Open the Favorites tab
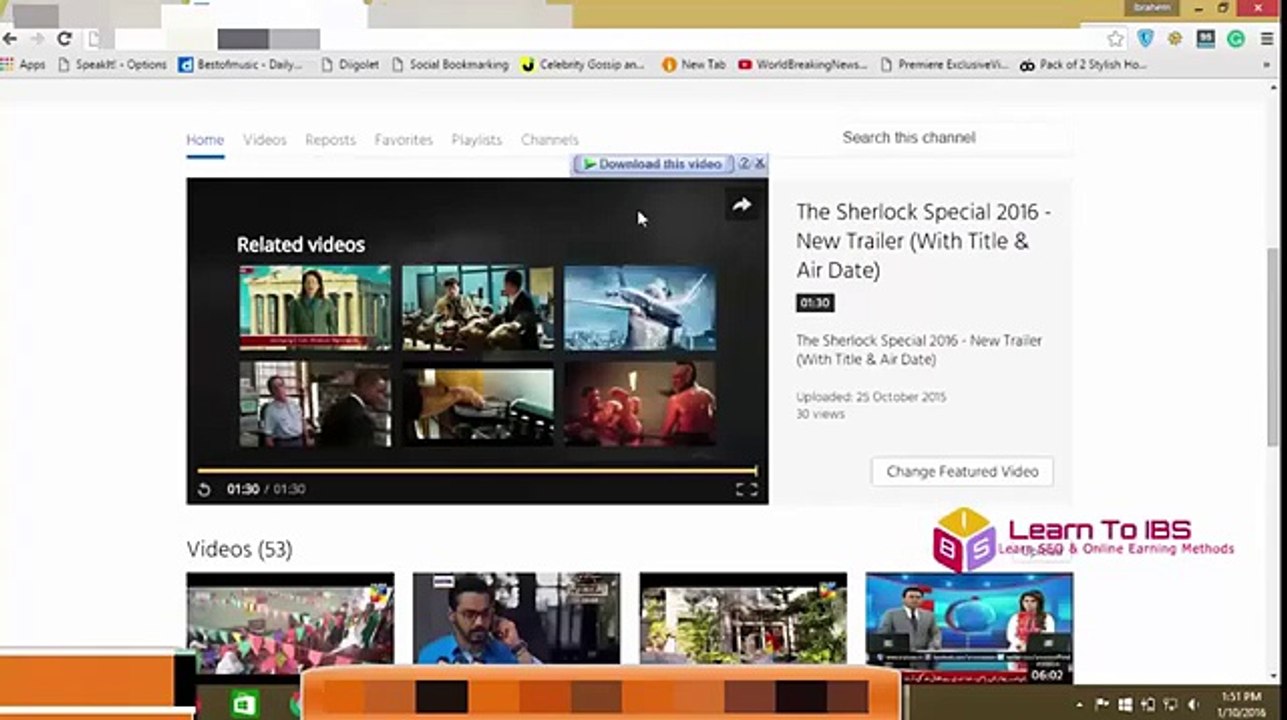The width and height of the screenshot is (1287, 720). click(404, 140)
